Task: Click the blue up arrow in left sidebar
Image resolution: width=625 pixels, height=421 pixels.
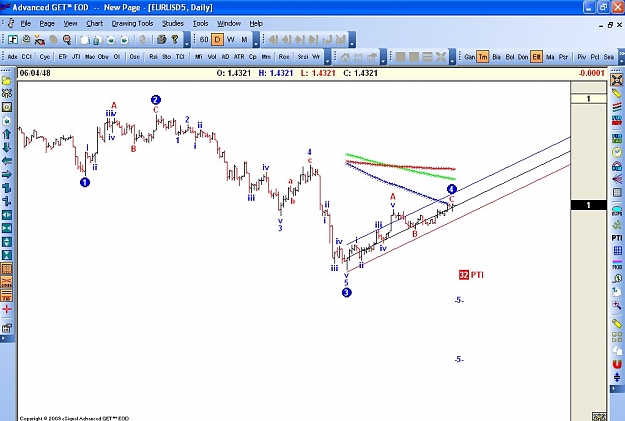Action: (6, 134)
